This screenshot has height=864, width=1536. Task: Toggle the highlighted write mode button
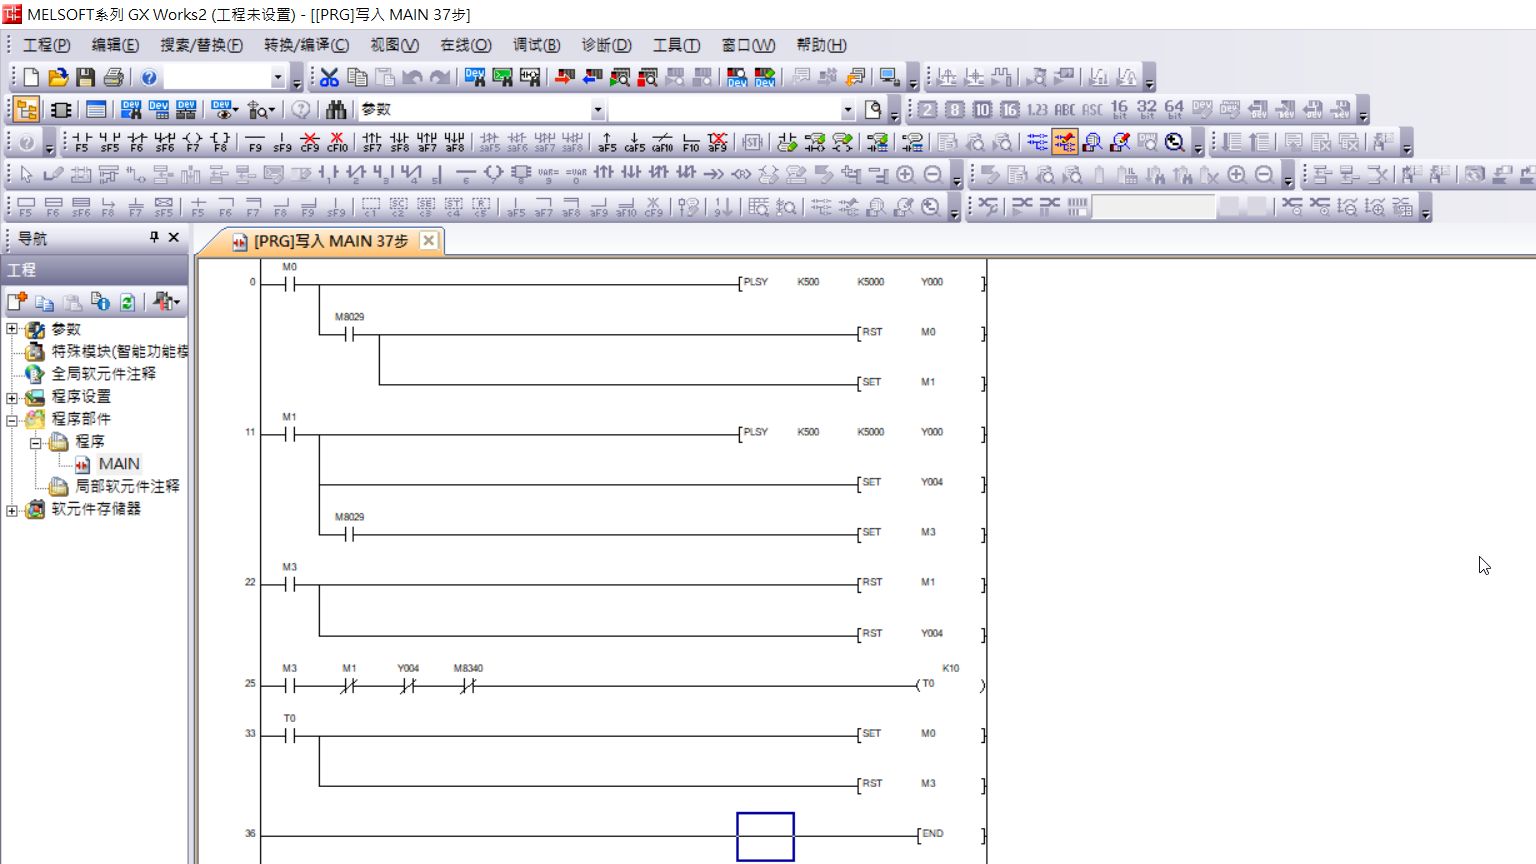[1064, 142]
